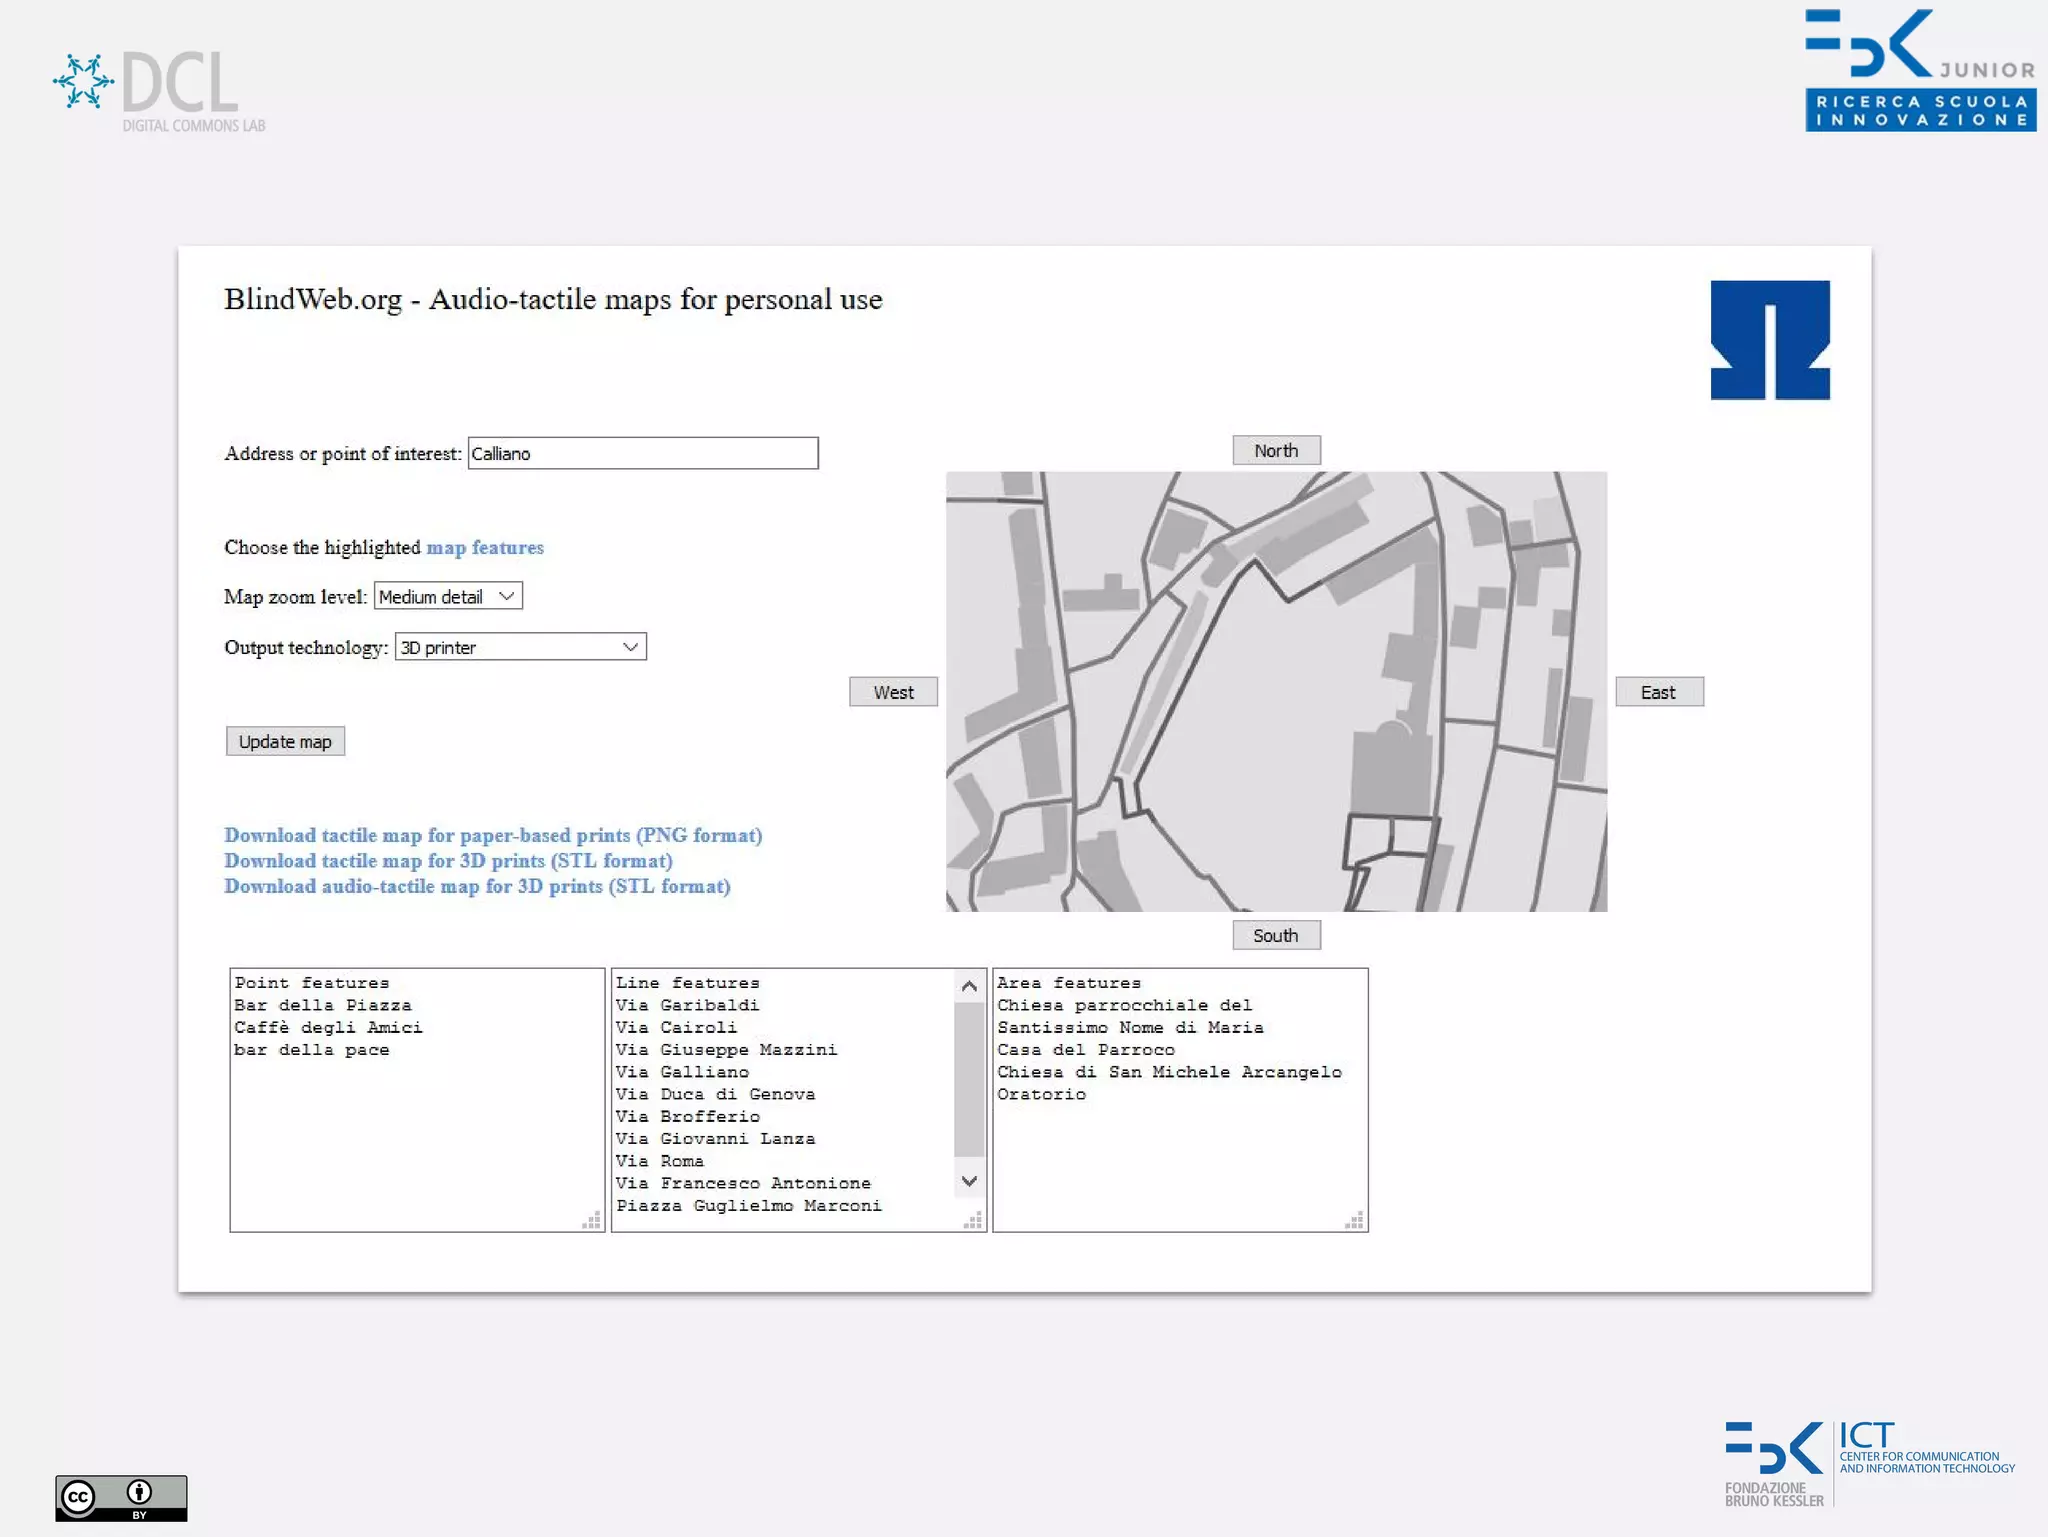
Task: Click the DCL Digital Commons Lab logo
Action: pos(160,90)
